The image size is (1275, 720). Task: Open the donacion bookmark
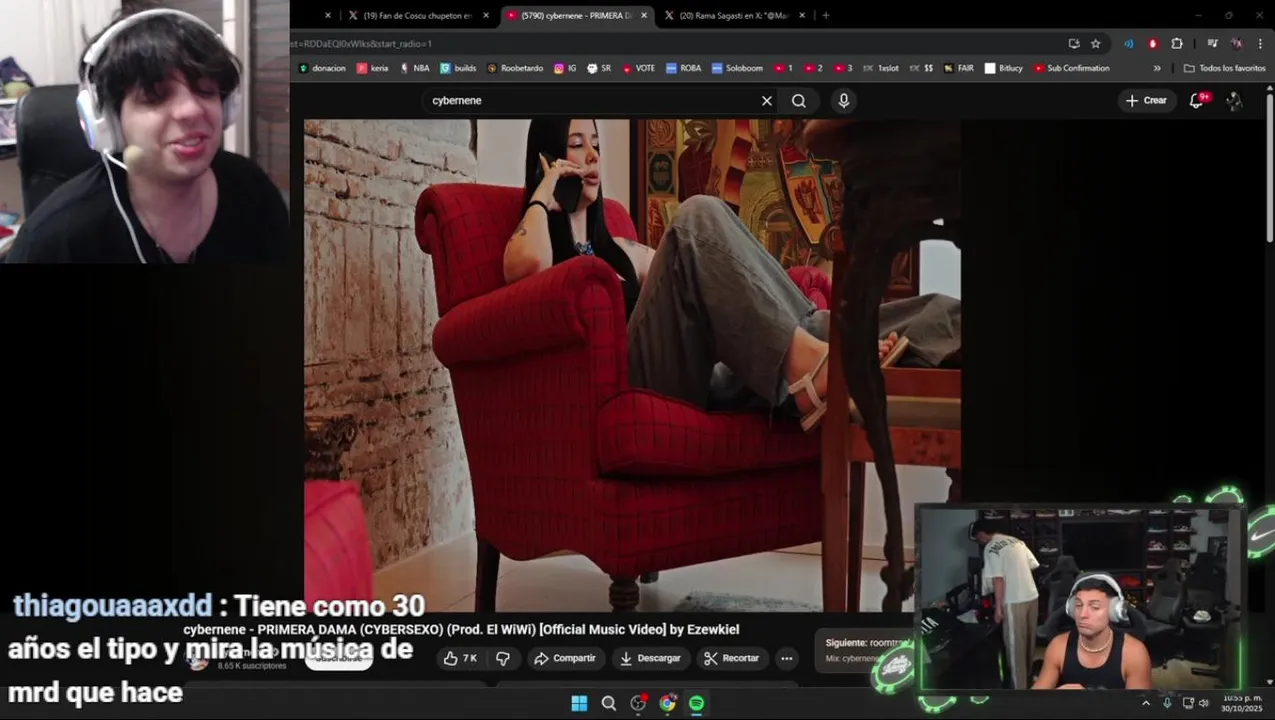click(x=322, y=68)
